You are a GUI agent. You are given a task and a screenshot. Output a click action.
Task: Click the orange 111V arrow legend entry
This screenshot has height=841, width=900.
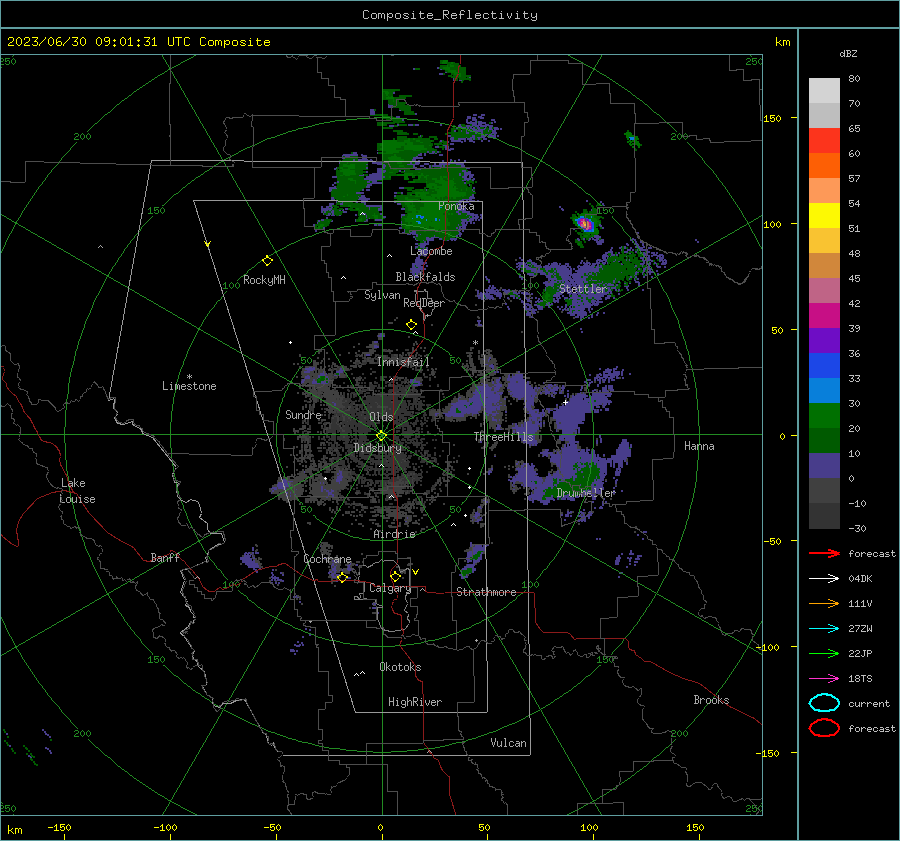tap(824, 603)
